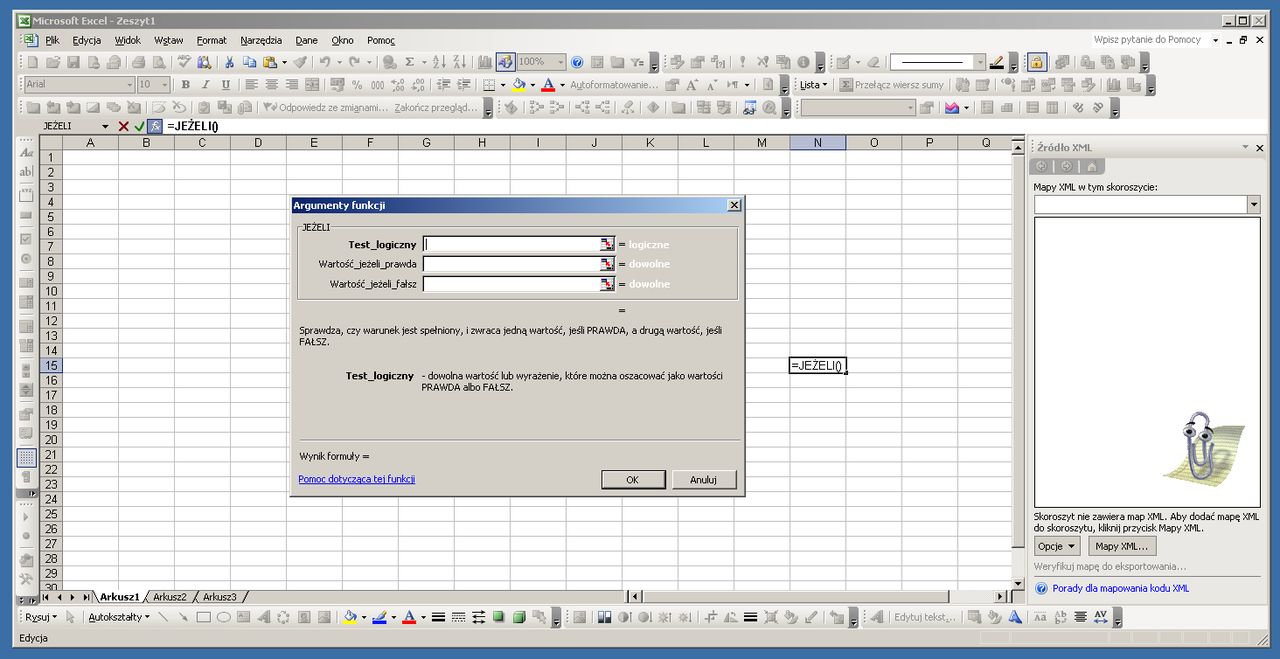Toggle bold formatting in the toolbar
This screenshot has width=1280, height=659.
(185, 85)
